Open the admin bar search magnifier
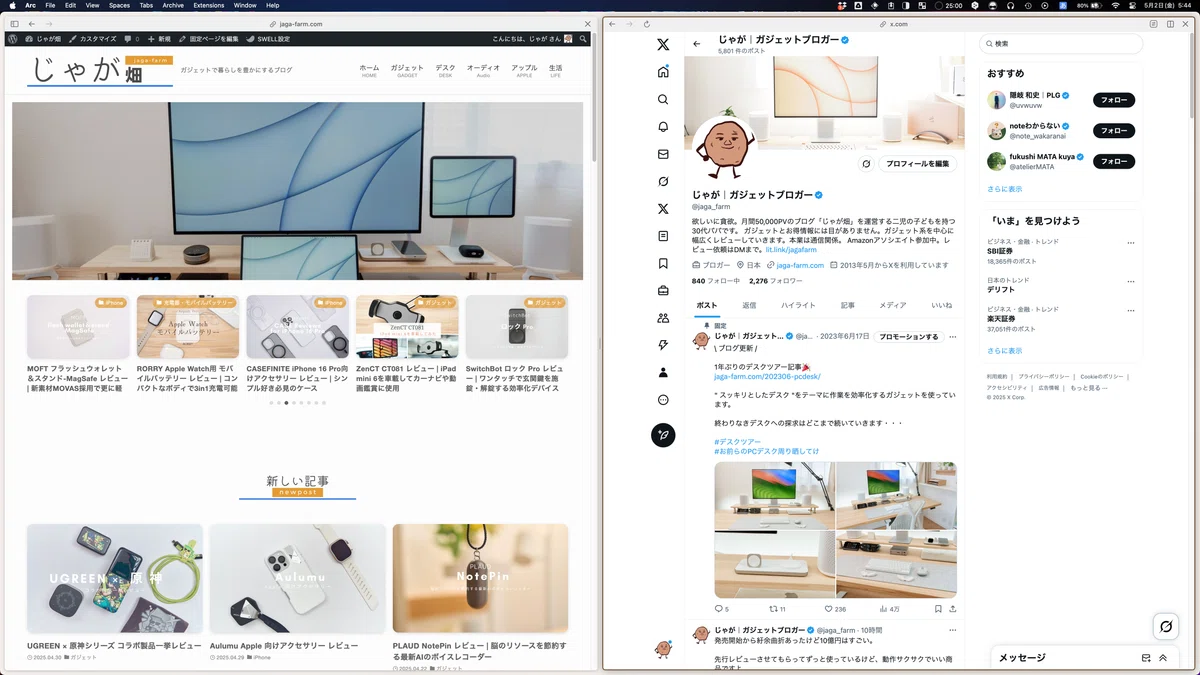The width and height of the screenshot is (1200, 675). (x=582, y=39)
